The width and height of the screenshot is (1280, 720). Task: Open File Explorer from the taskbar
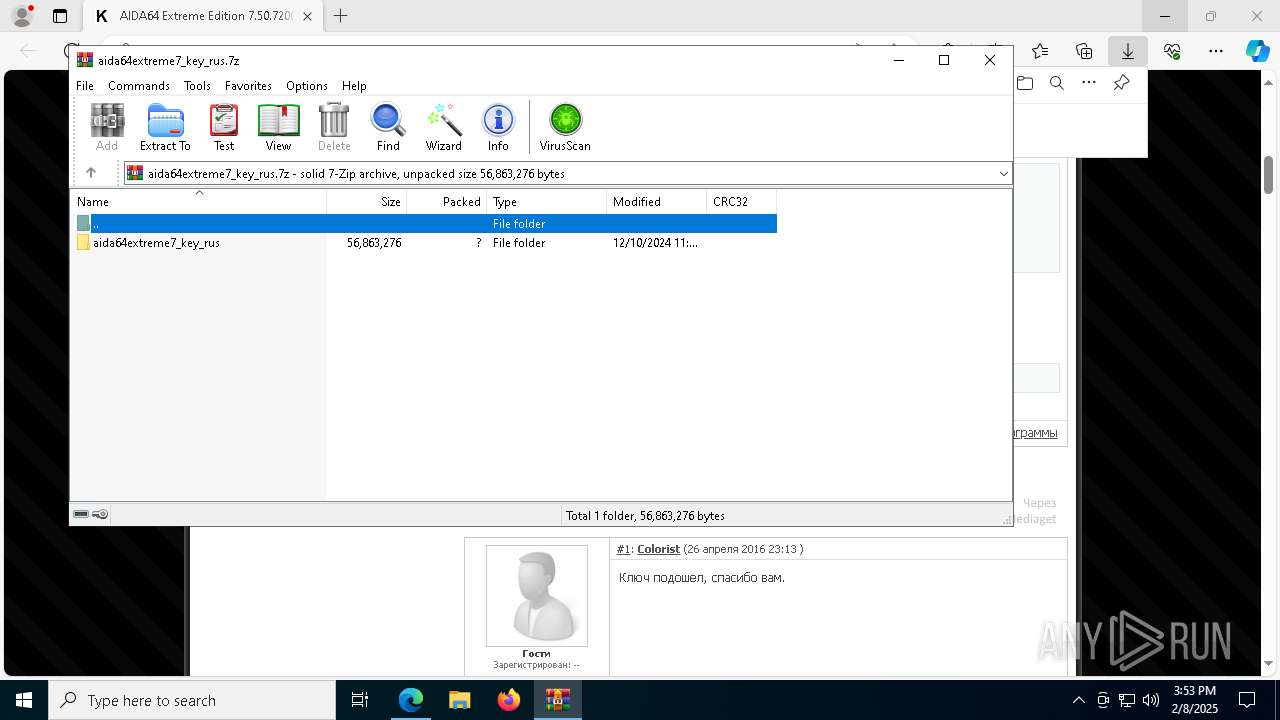coord(460,700)
